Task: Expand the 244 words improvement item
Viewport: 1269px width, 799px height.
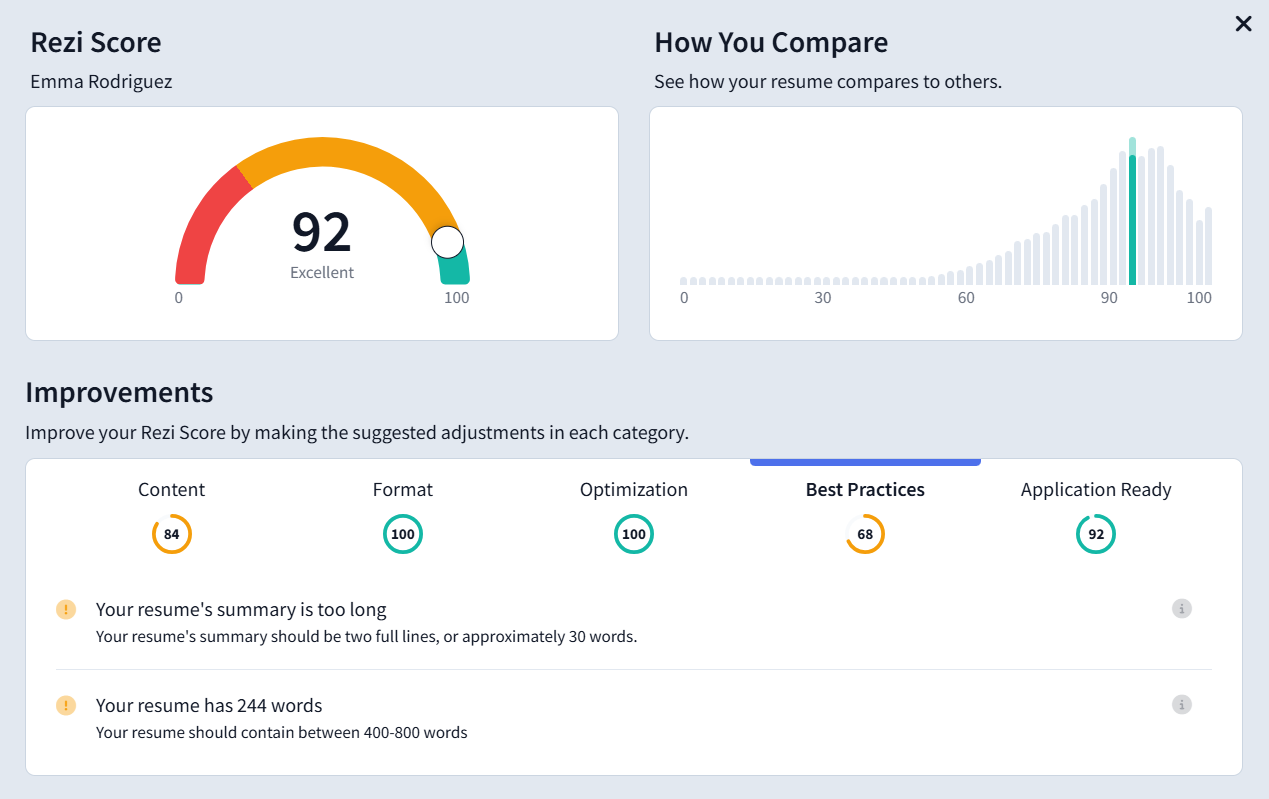Action: point(208,705)
